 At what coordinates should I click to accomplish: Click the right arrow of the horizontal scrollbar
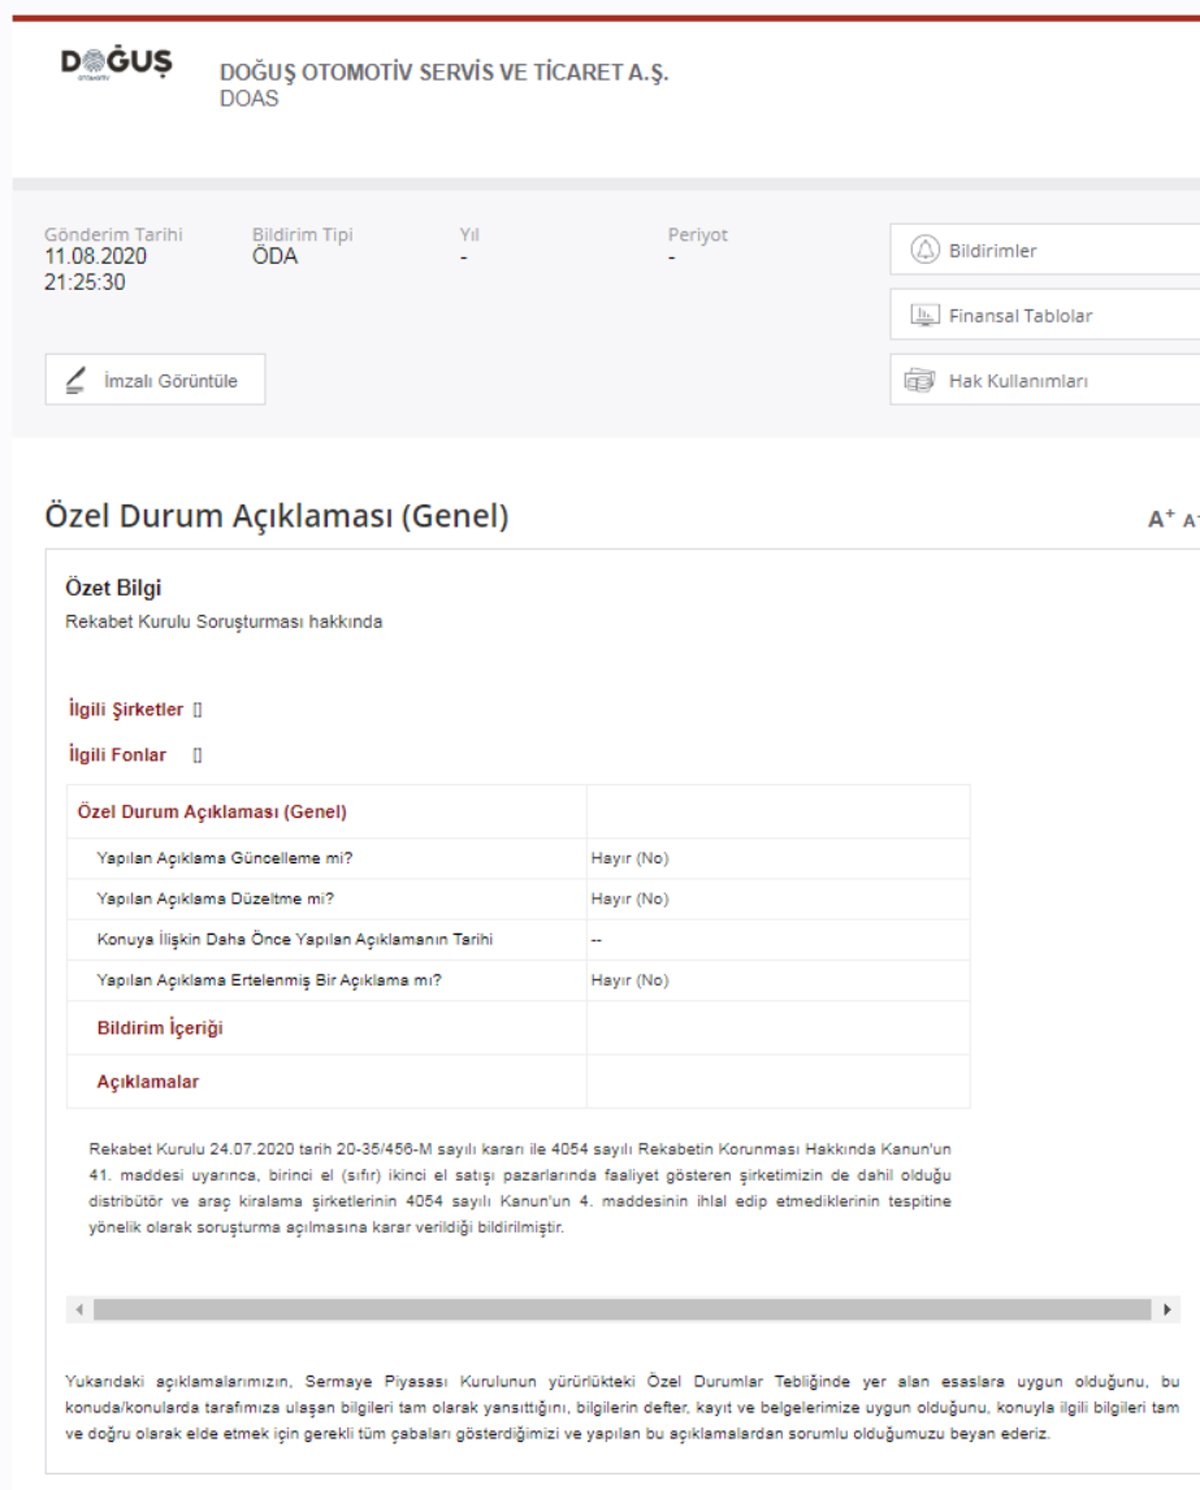1167,1309
